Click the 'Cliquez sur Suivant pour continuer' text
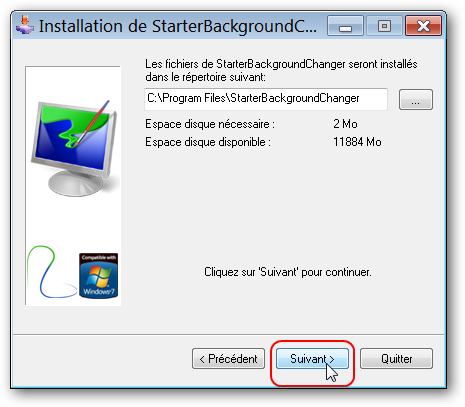 click(x=287, y=272)
